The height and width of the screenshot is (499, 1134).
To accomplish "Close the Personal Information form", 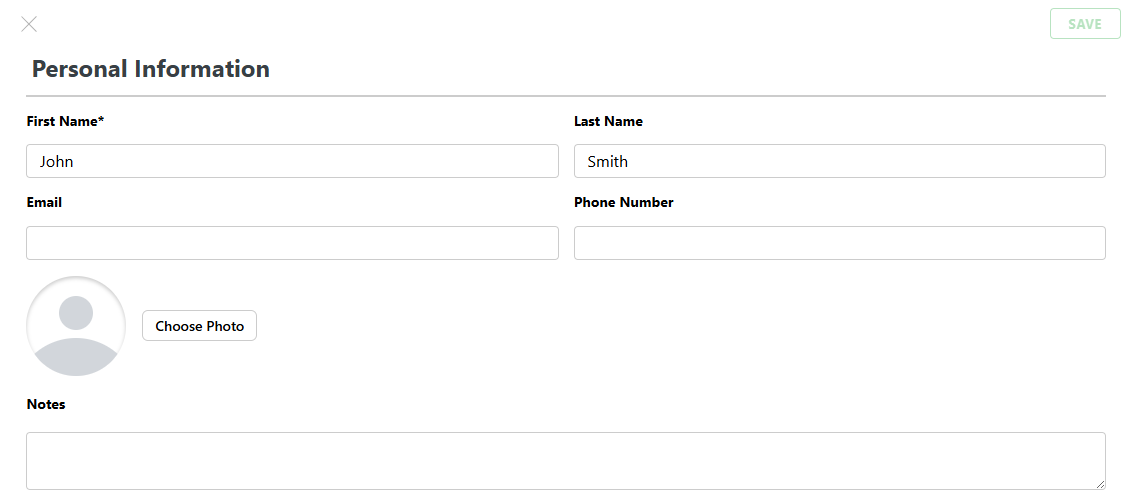I will pos(29,24).
